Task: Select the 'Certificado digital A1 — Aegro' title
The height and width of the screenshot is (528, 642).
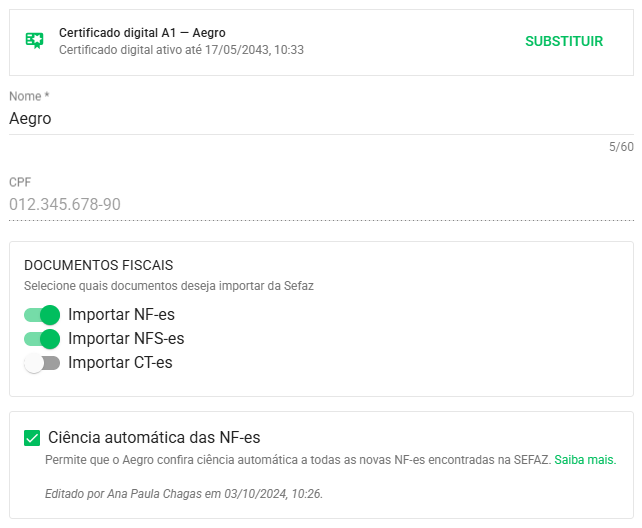Action: pyautogui.click(x=142, y=33)
